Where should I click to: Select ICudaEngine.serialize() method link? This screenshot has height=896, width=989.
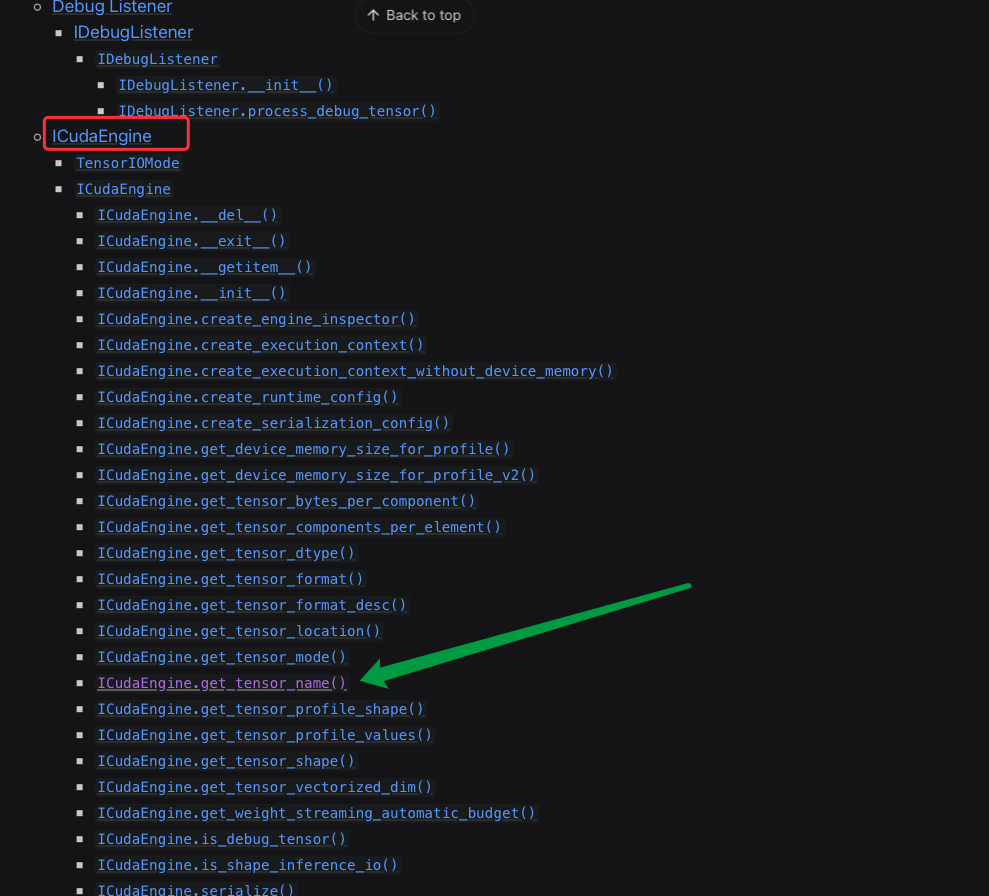pos(197,889)
